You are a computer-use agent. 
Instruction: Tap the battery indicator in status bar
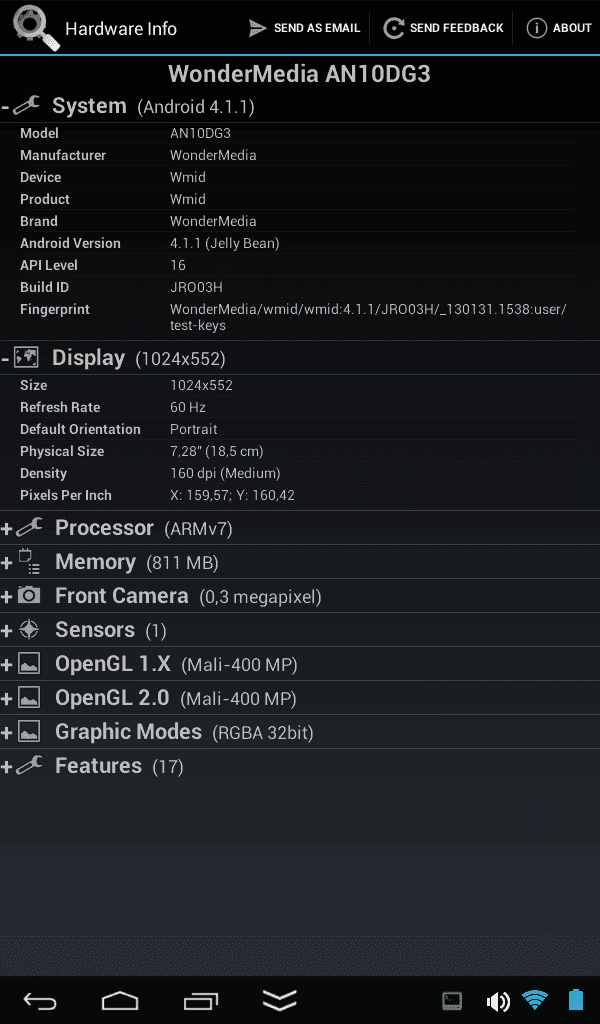click(575, 1000)
